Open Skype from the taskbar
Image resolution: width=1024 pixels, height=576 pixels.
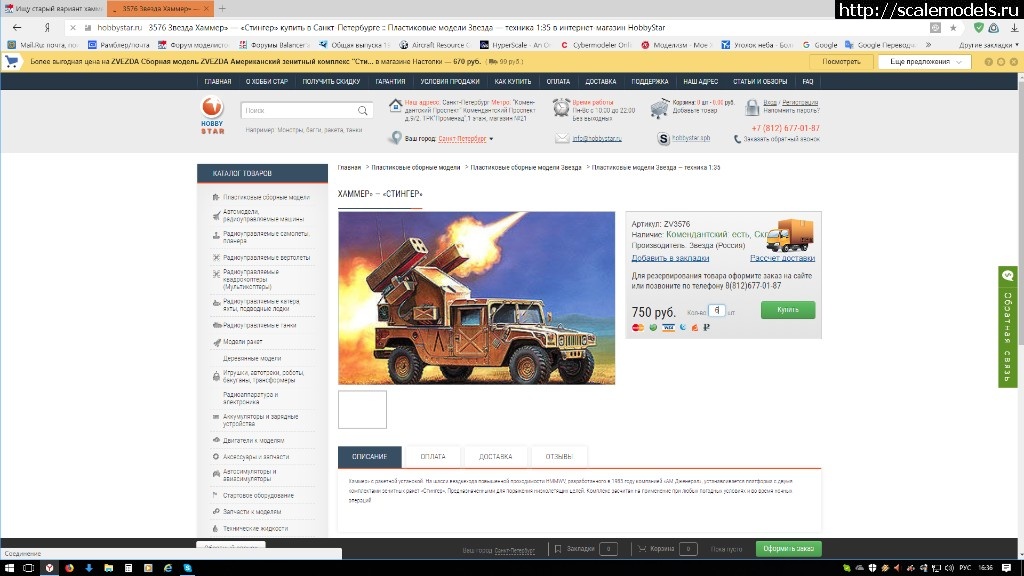pos(187,568)
